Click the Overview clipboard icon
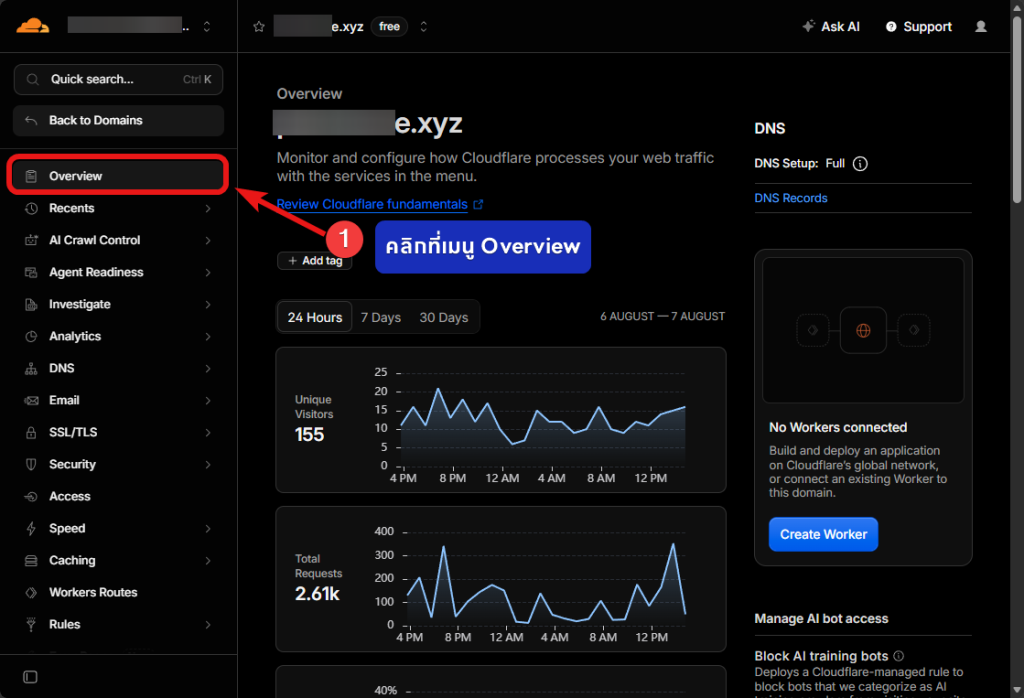The width and height of the screenshot is (1024, 698). pyautogui.click(x=31, y=176)
